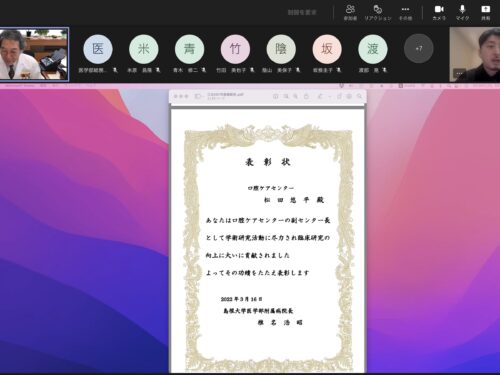Image resolution: width=500 pixels, height=375 pixels.
Task: Open the participants (参加者) panel
Action: [350, 13]
